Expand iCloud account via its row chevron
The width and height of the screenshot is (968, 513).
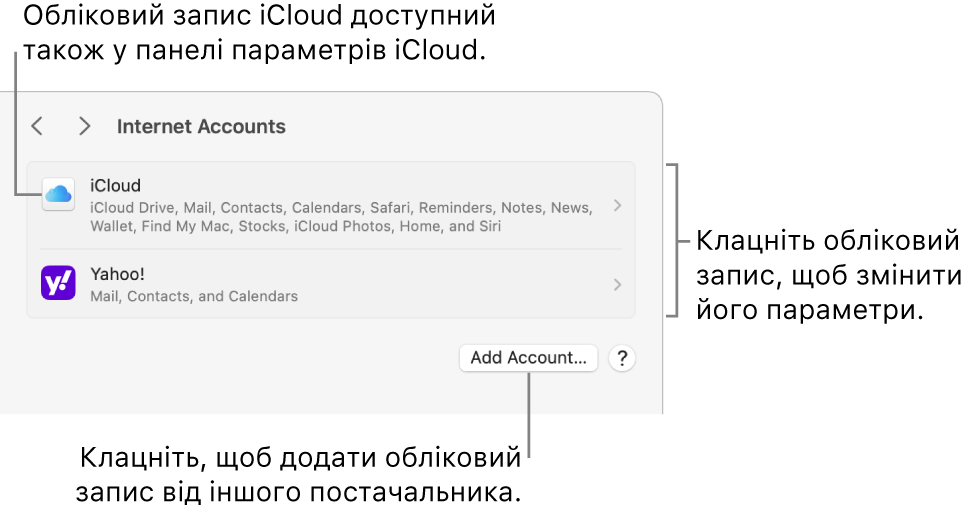(x=617, y=206)
